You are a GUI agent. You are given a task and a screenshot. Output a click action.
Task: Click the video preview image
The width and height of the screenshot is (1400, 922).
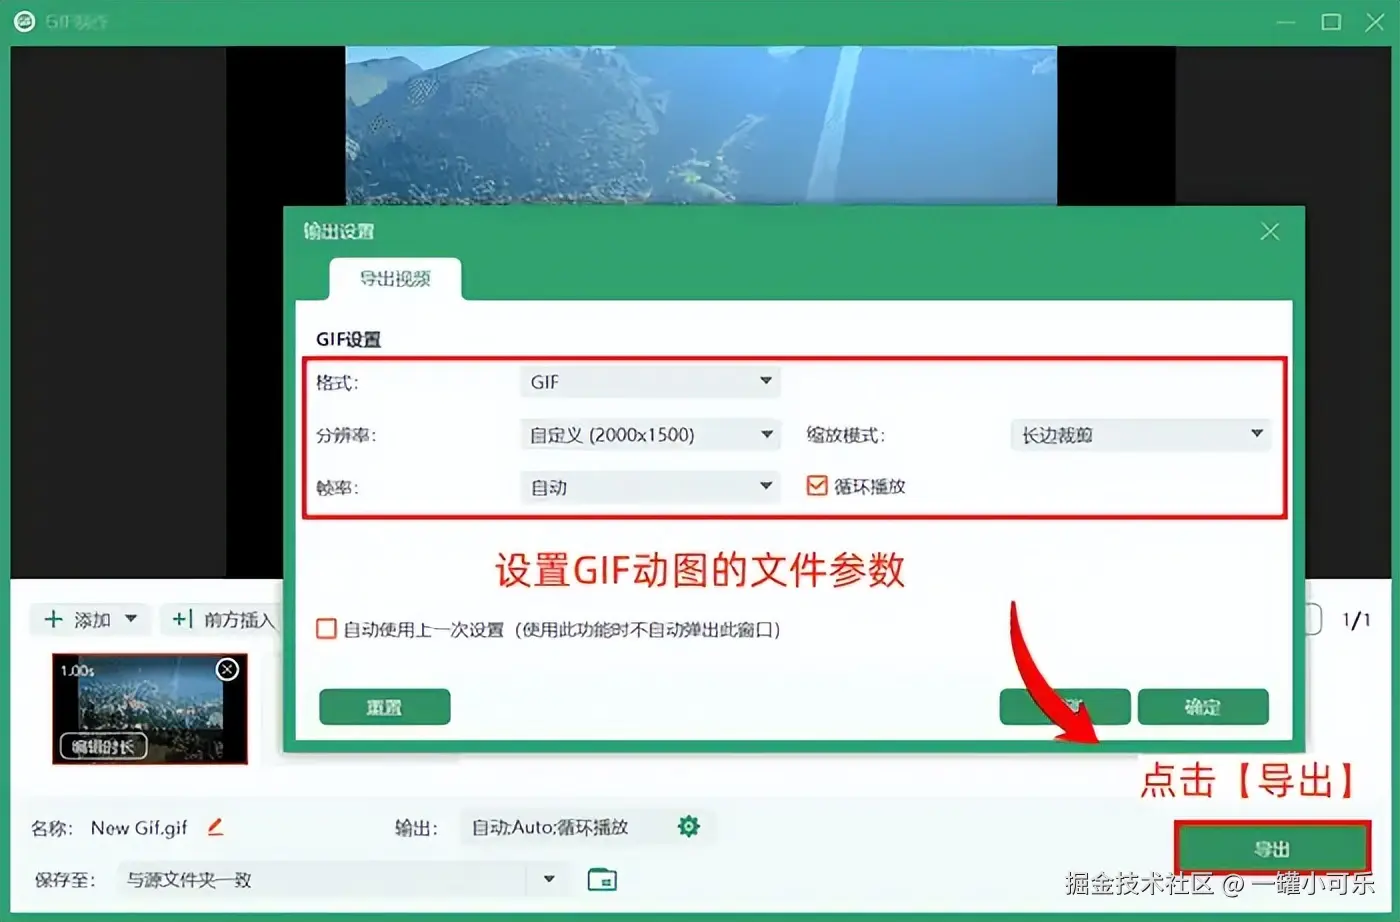point(701,125)
